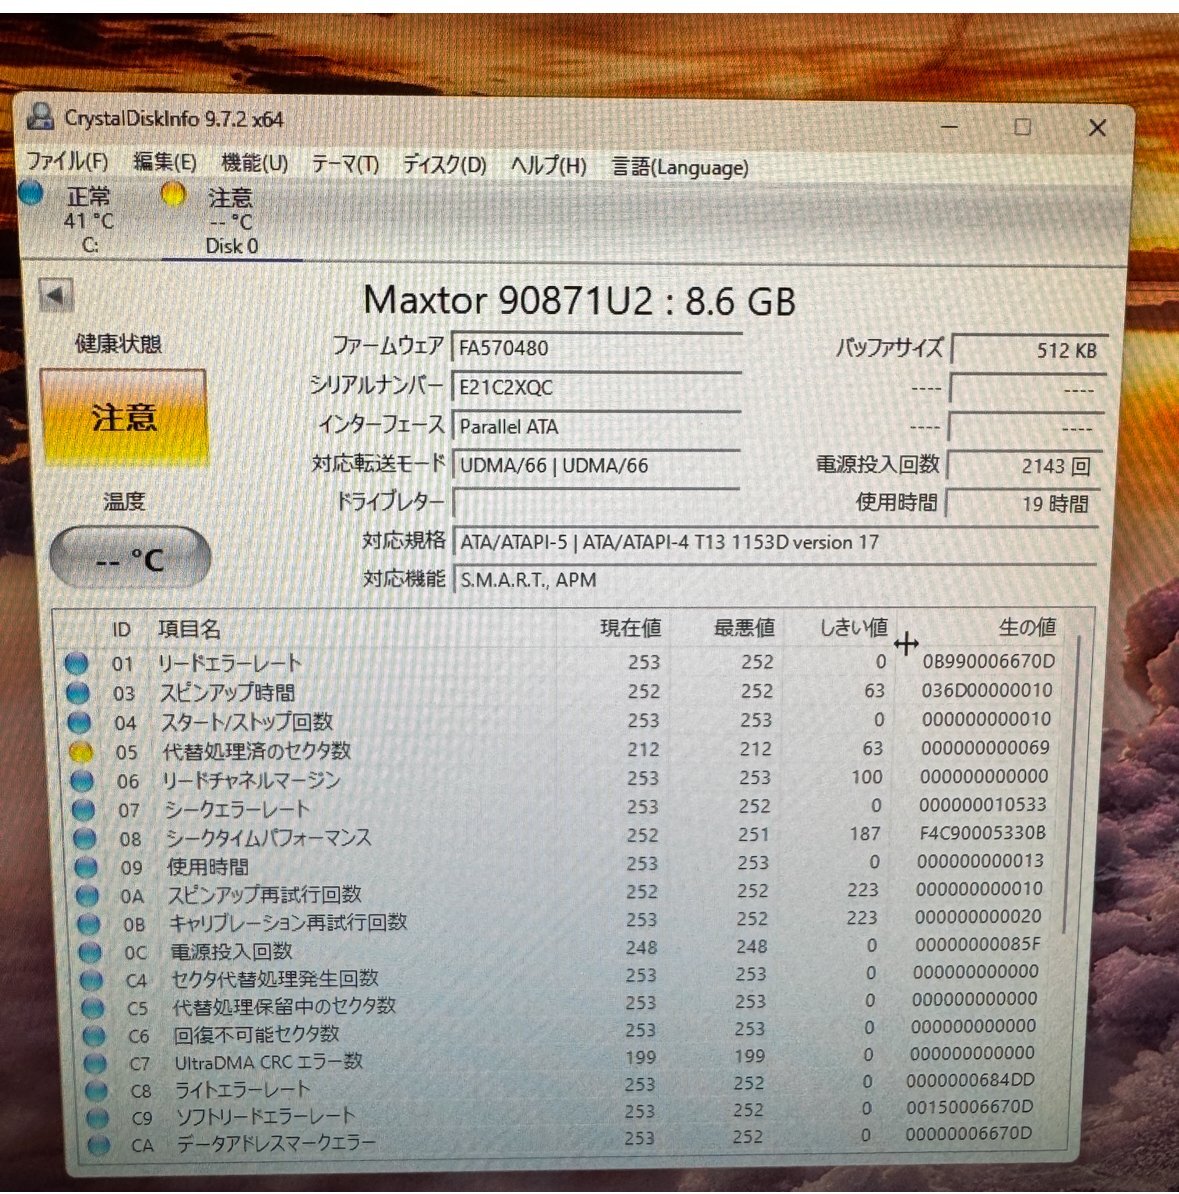Click status orb for 06 リードチャネルマージン

(x=81, y=781)
